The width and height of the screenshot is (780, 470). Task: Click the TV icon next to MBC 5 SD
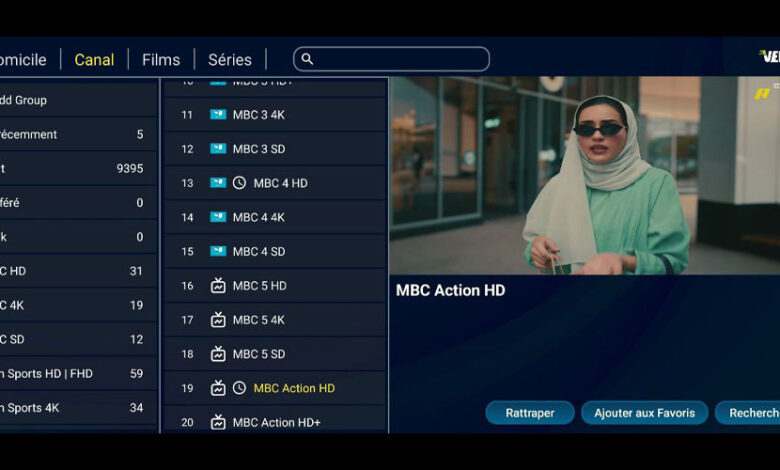[x=218, y=354]
